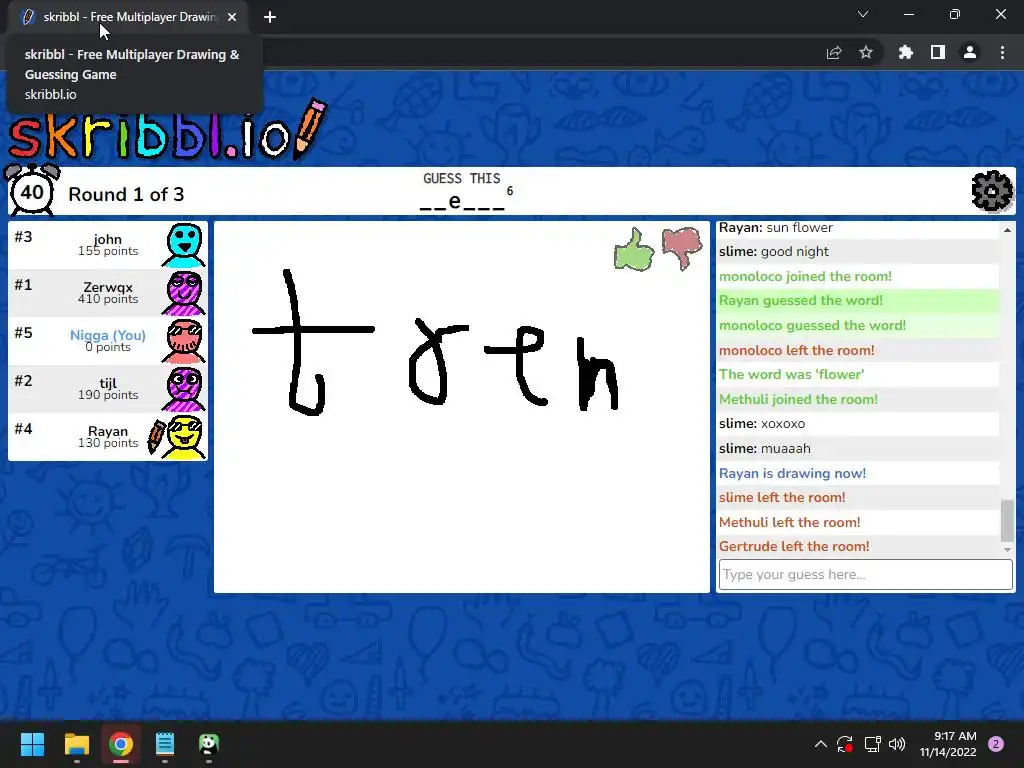Open the Notepad taskbar icon
The width and height of the screenshot is (1024, 768).
pyautogui.click(x=165, y=744)
